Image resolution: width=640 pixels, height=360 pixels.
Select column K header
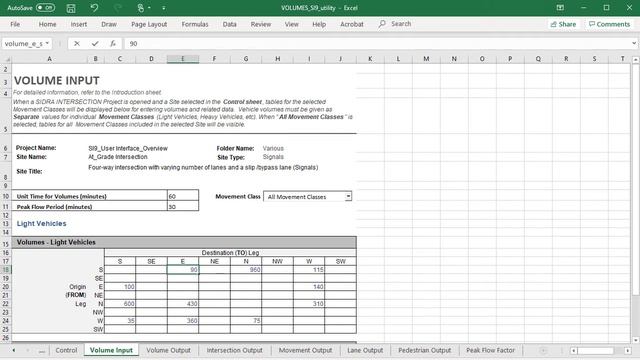[370, 59]
